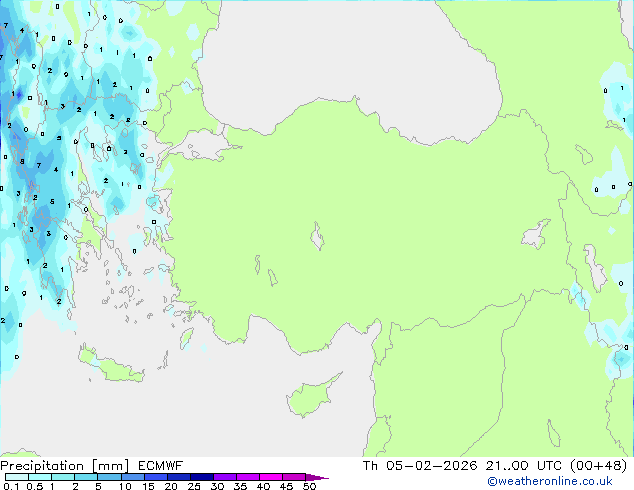
Task: Click the 10–15 mm blue legend swatch
Action: (x=132, y=477)
